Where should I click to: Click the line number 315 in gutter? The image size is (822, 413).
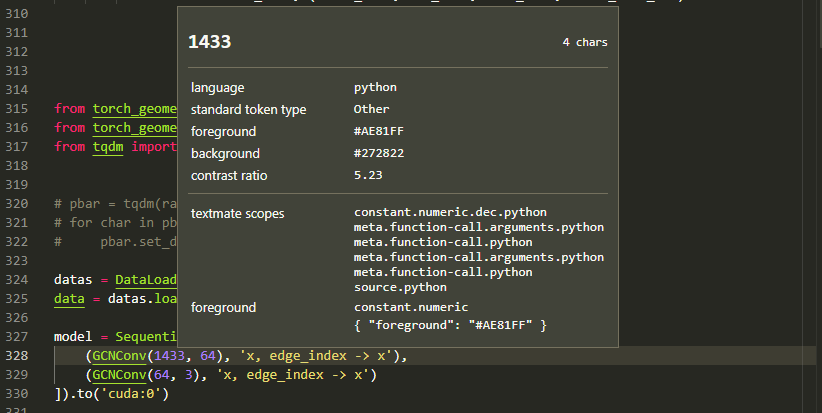(17, 108)
